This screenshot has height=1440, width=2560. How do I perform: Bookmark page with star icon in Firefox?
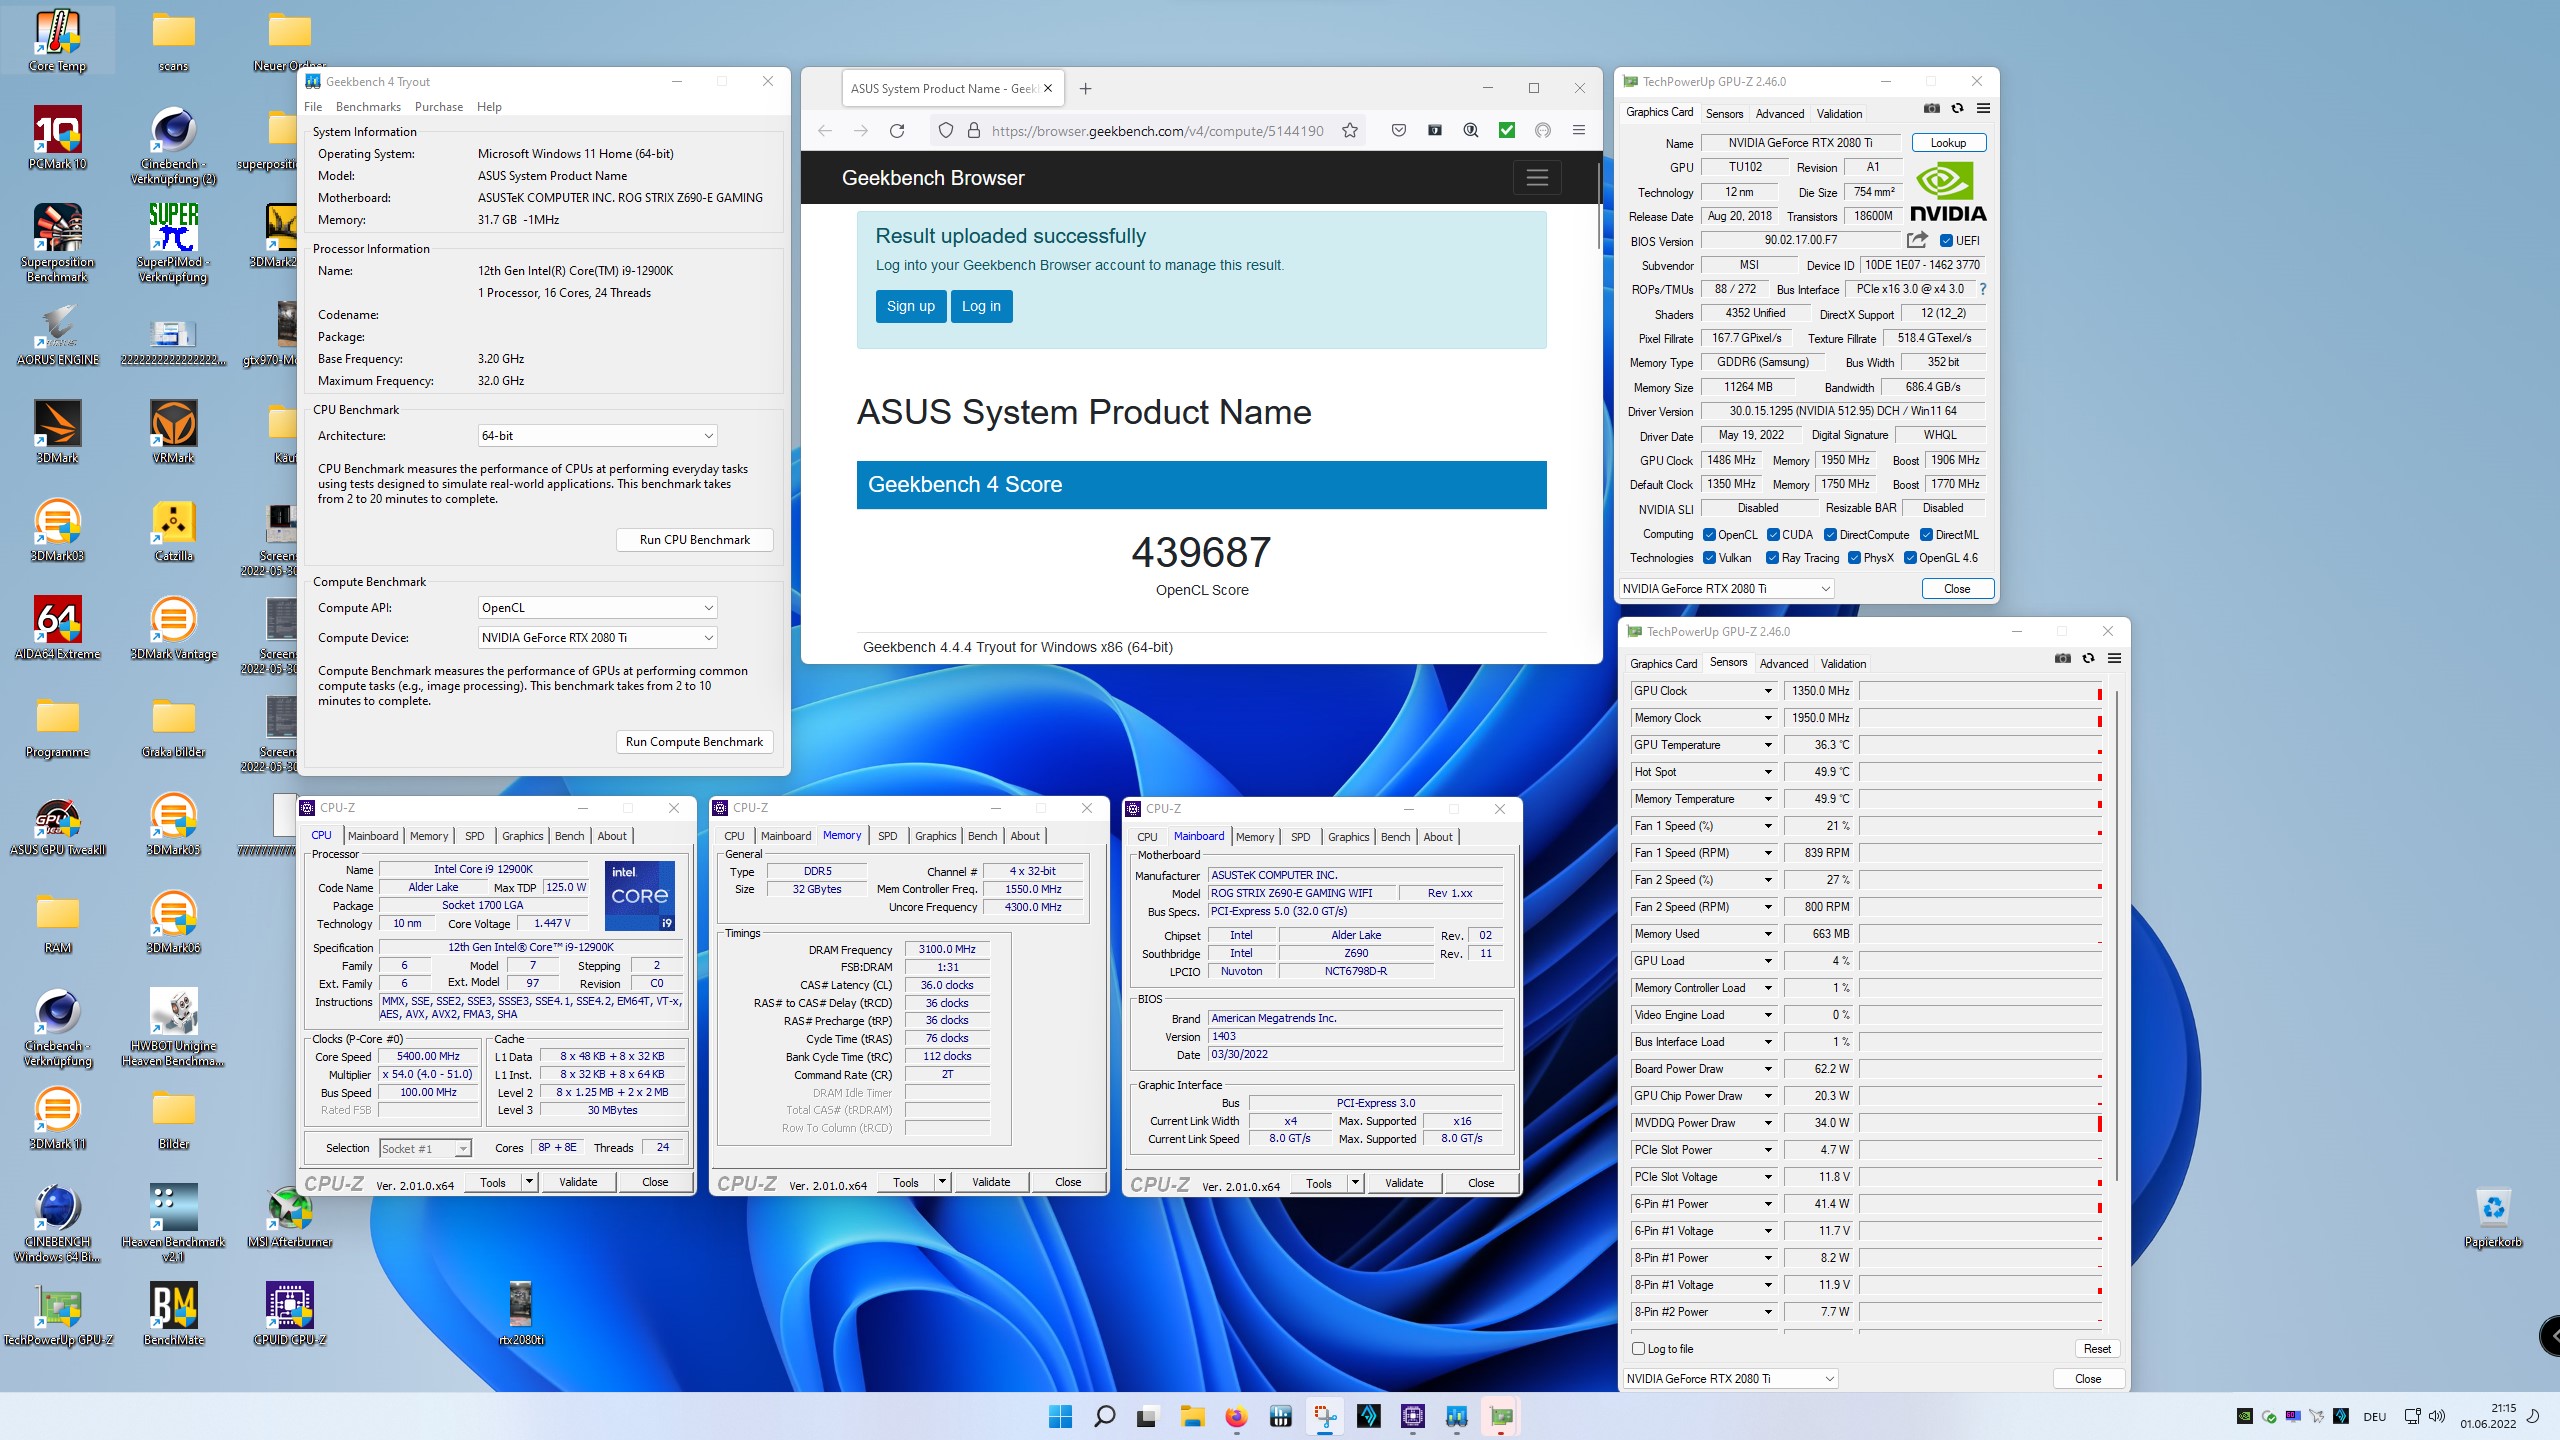(x=1350, y=131)
